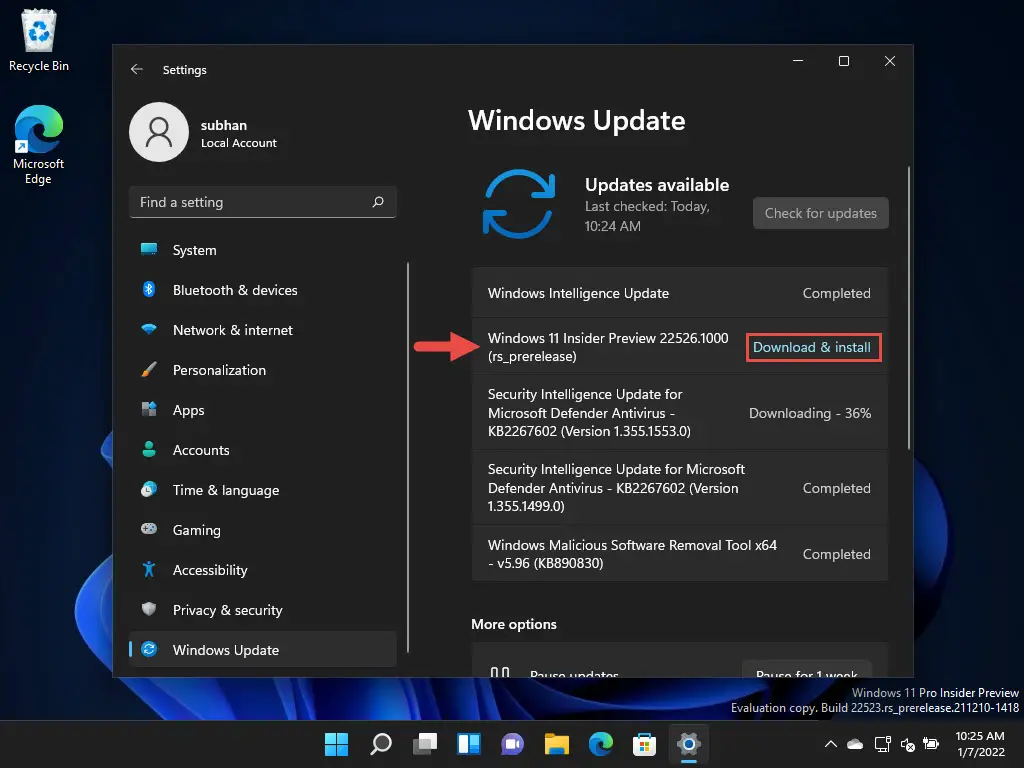Click the search magnifier in Find a setting

coord(377,202)
